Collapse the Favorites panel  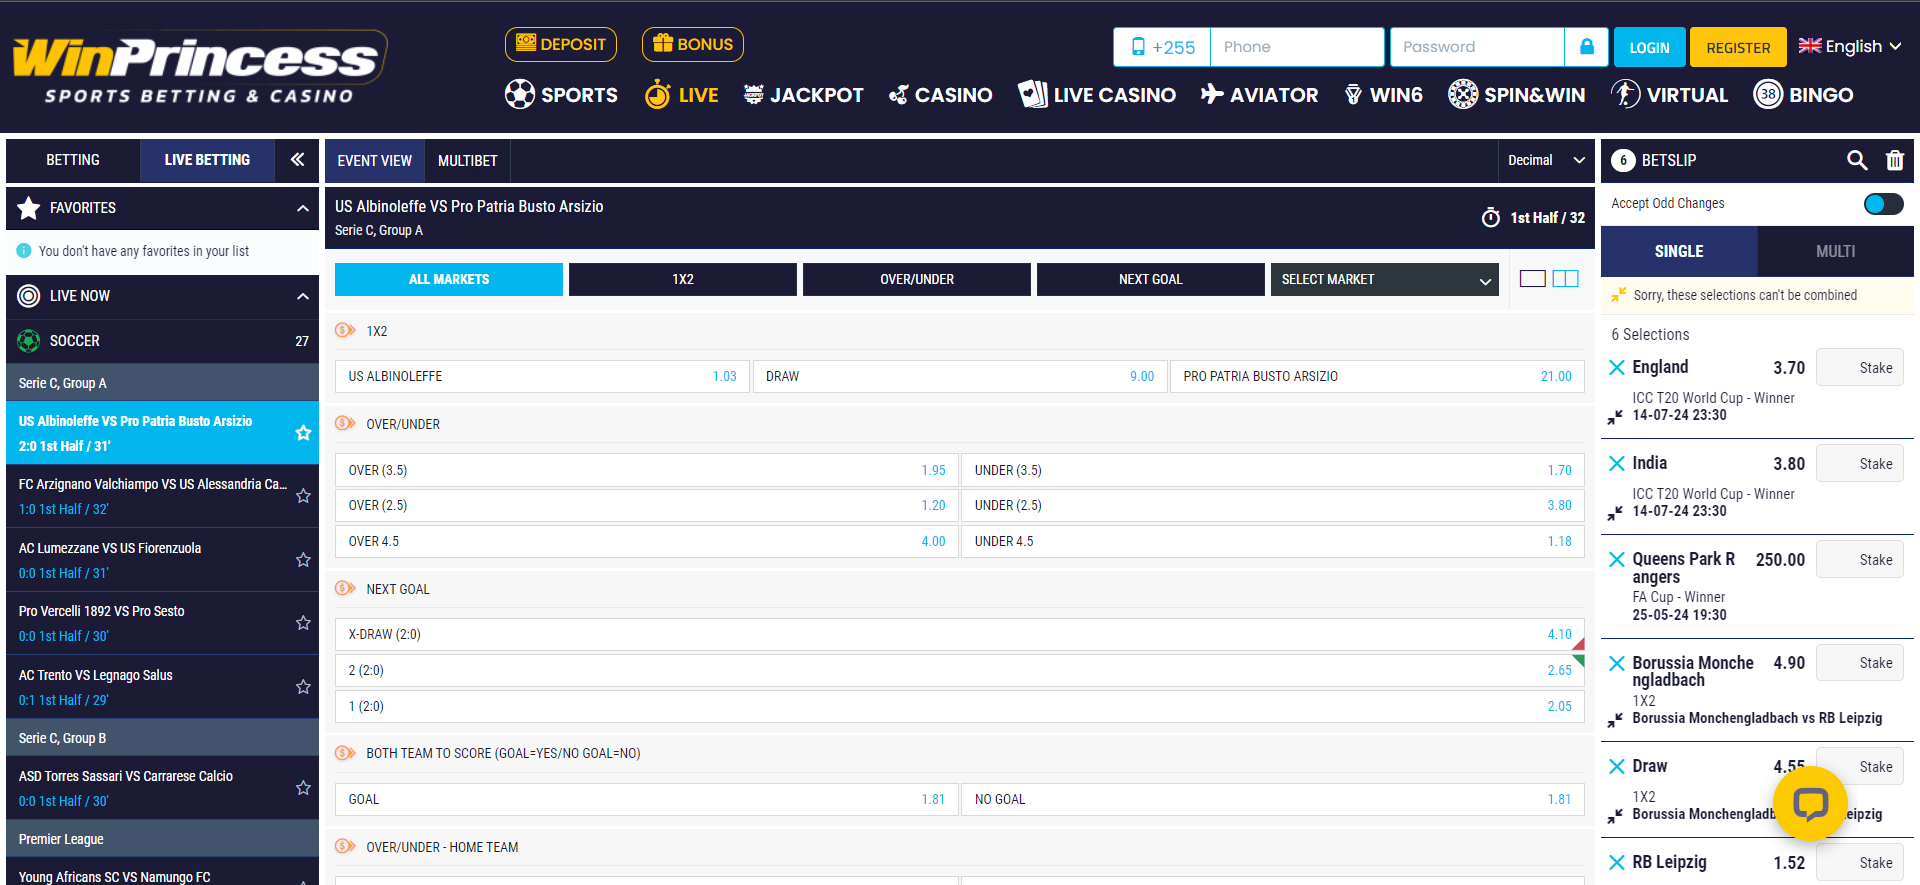point(302,208)
